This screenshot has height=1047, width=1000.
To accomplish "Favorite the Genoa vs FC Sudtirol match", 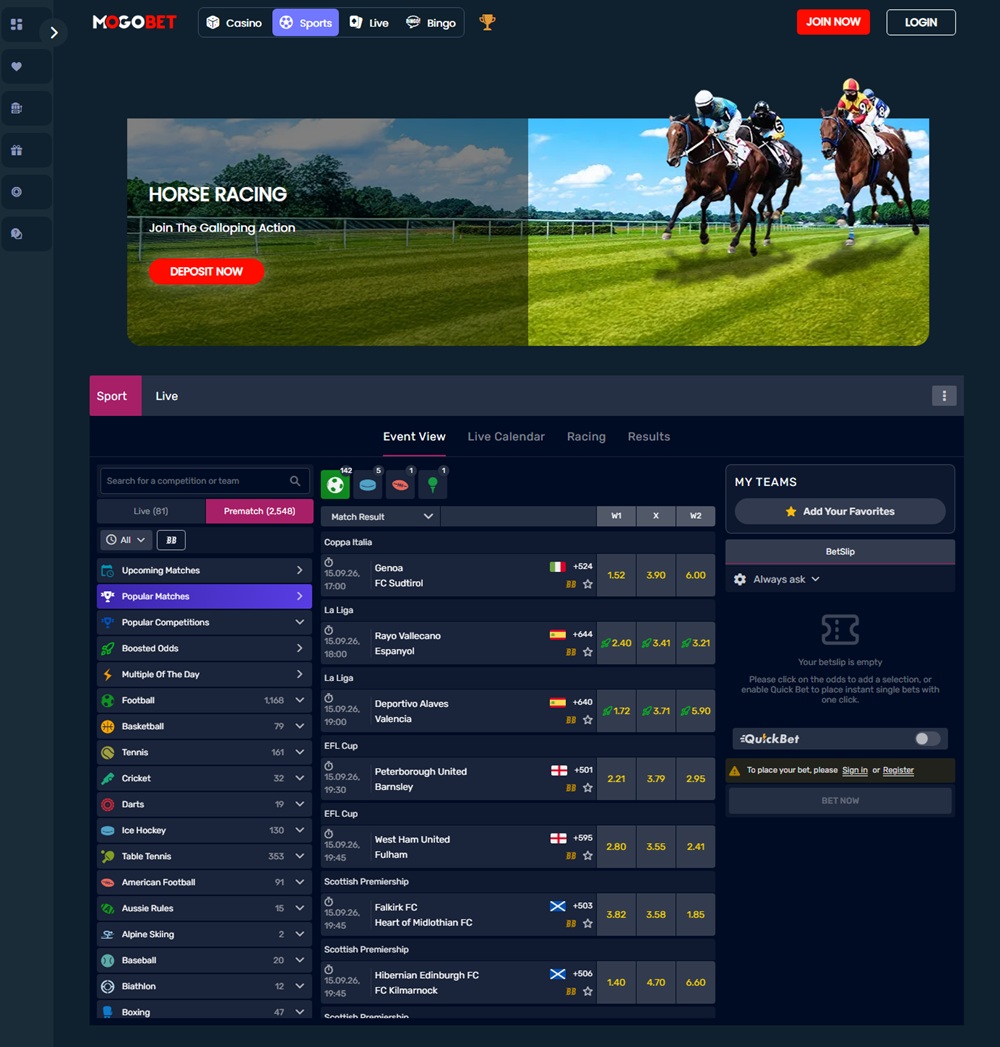I will pos(587,584).
